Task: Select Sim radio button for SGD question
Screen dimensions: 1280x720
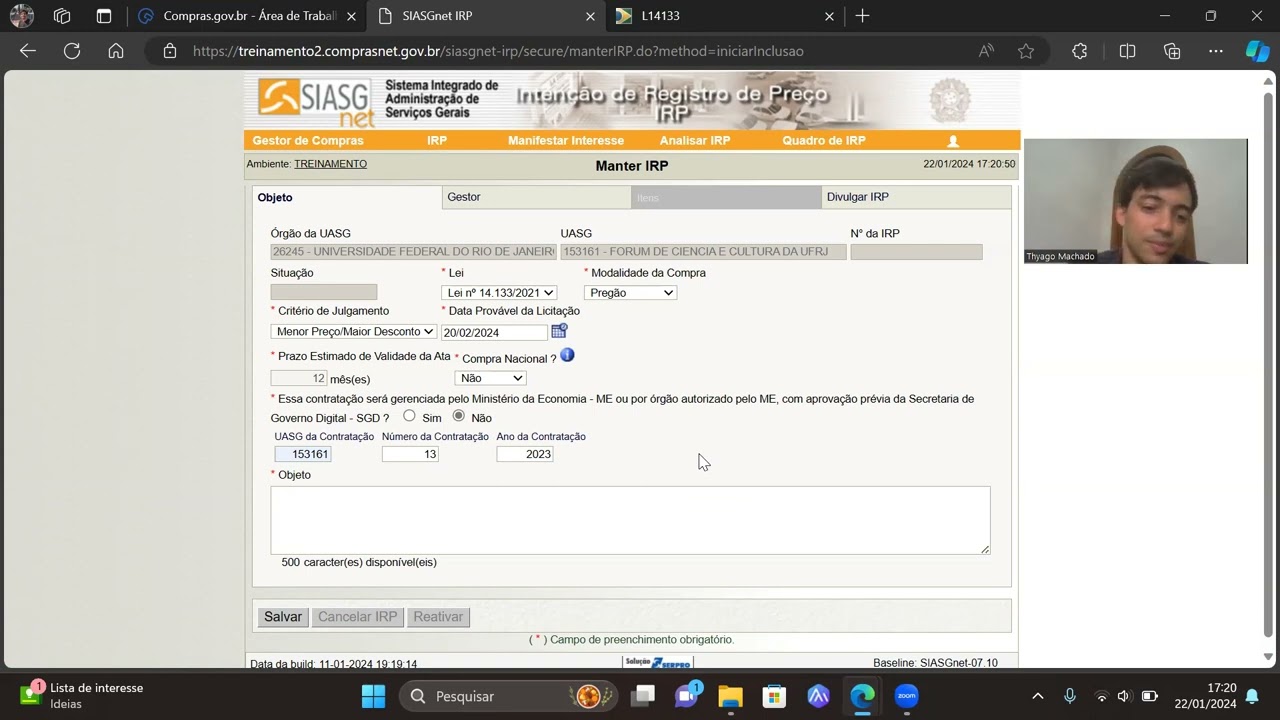Action: click(x=409, y=416)
